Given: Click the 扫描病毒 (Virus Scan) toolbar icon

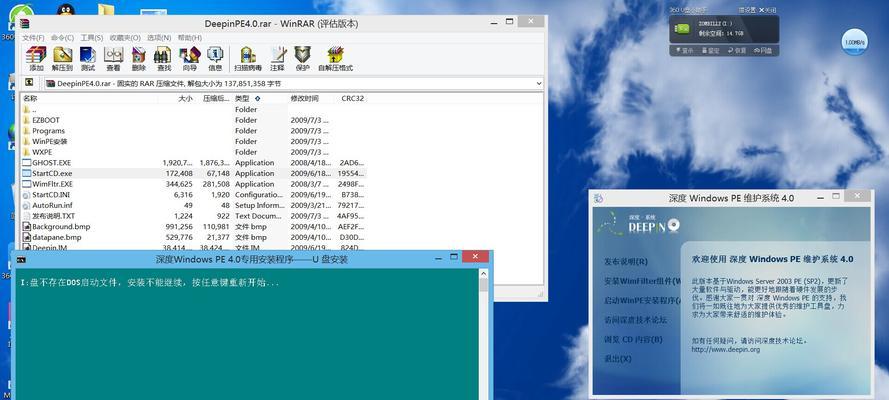Looking at the screenshot, I should (248, 58).
